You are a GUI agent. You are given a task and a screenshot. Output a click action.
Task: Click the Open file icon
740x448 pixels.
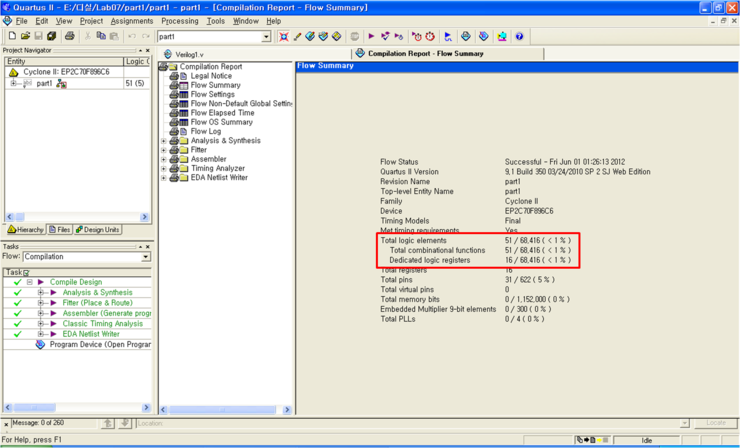(x=25, y=36)
